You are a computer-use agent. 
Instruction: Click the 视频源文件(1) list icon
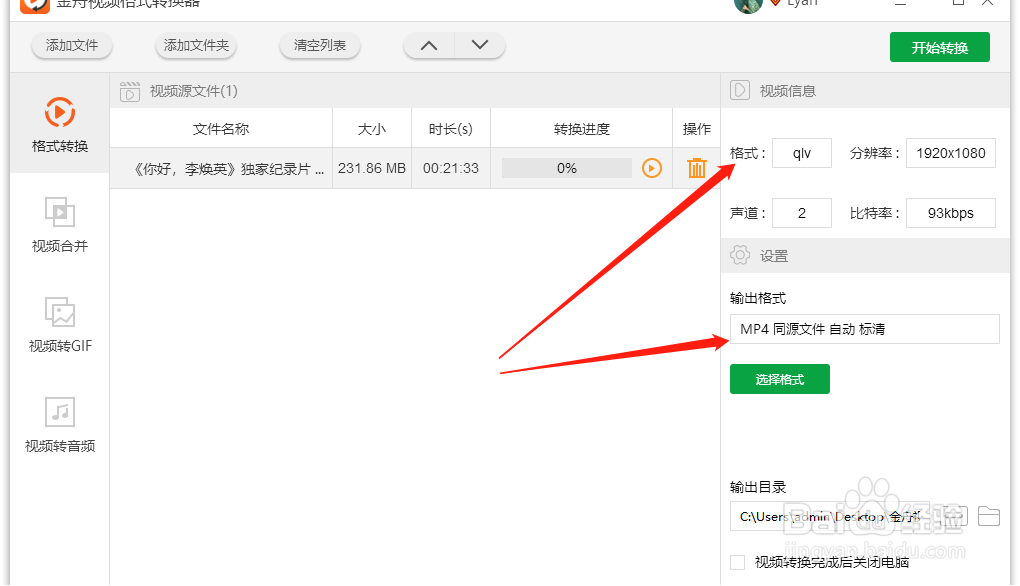[129, 91]
